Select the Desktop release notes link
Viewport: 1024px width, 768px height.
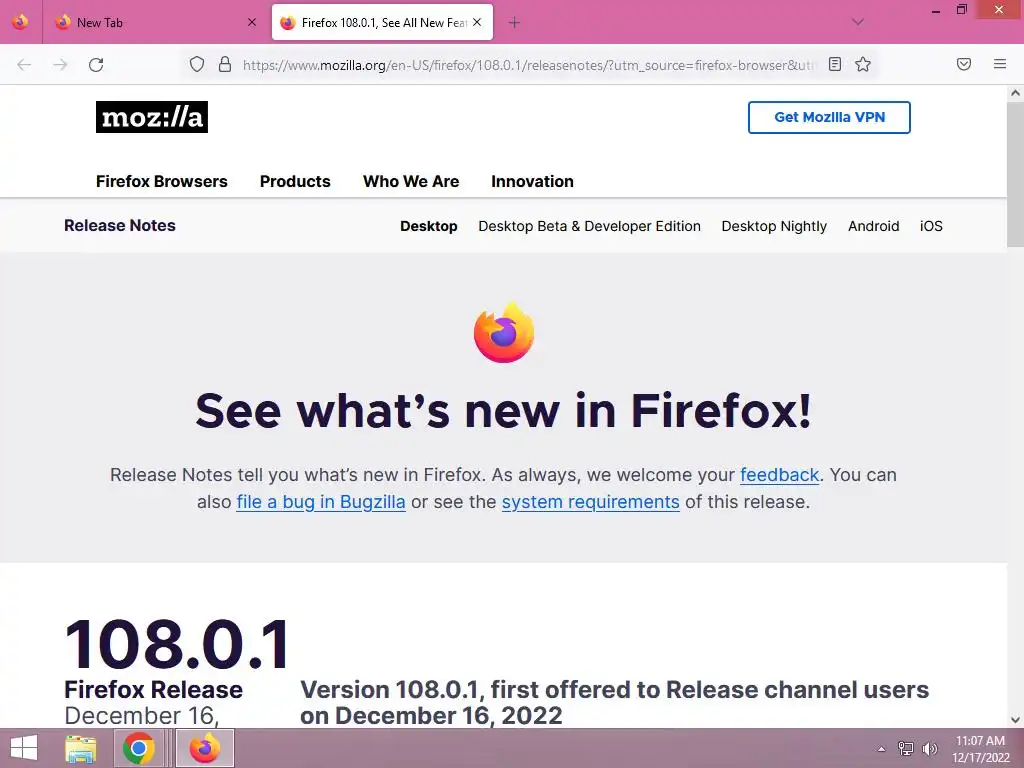coord(428,226)
